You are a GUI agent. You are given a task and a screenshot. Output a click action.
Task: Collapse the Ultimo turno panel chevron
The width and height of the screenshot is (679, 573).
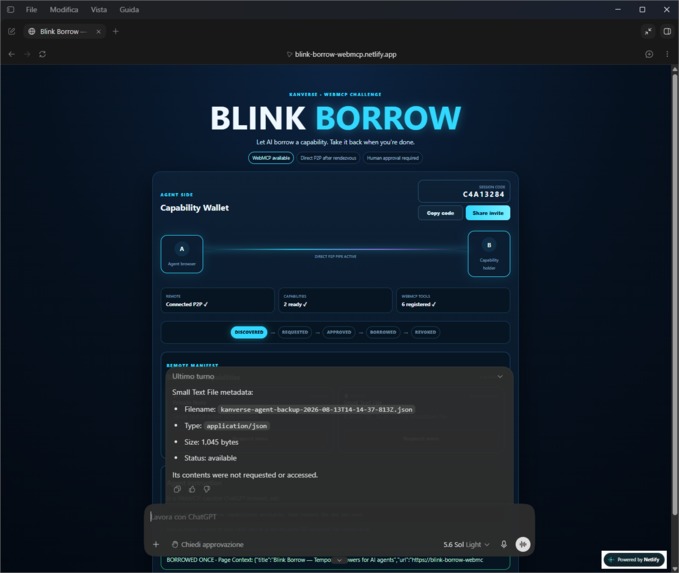500,376
